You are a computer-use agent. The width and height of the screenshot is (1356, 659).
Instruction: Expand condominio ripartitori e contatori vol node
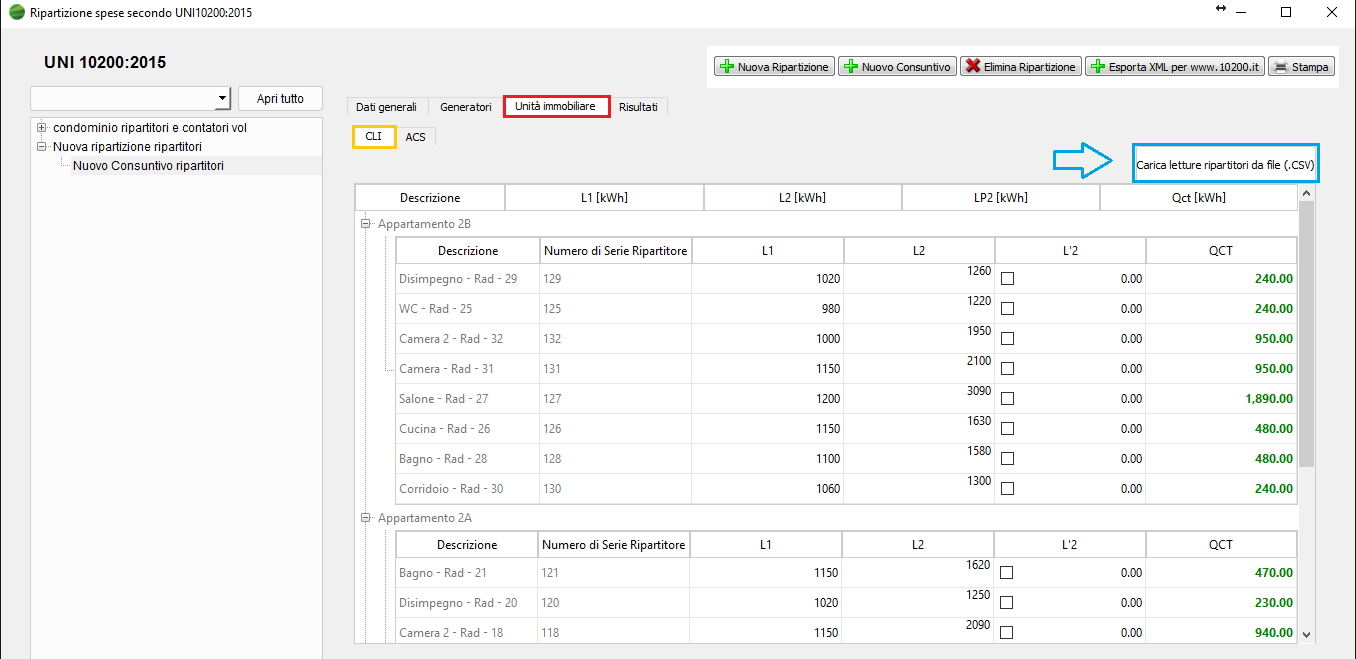(x=41, y=128)
